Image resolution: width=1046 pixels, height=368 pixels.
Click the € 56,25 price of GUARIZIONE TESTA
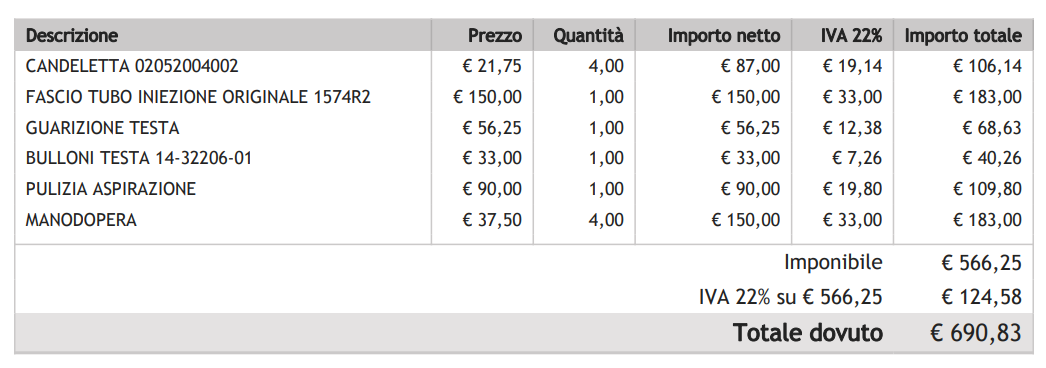coord(492,127)
